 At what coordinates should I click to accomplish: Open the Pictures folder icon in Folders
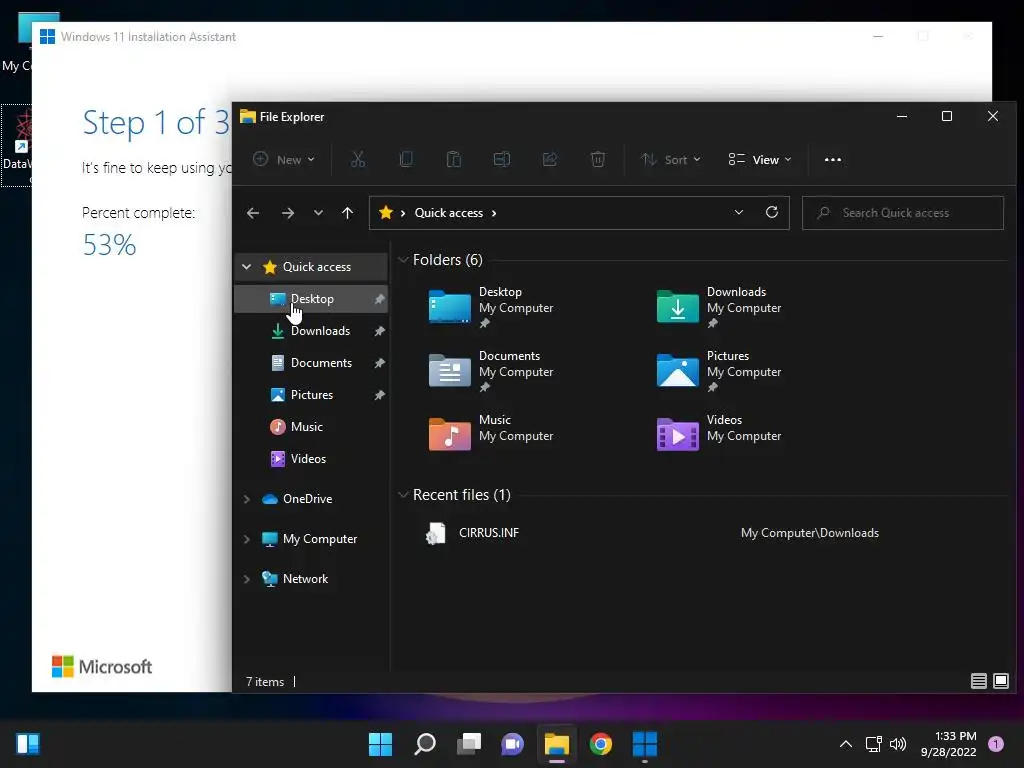[677, 370]
